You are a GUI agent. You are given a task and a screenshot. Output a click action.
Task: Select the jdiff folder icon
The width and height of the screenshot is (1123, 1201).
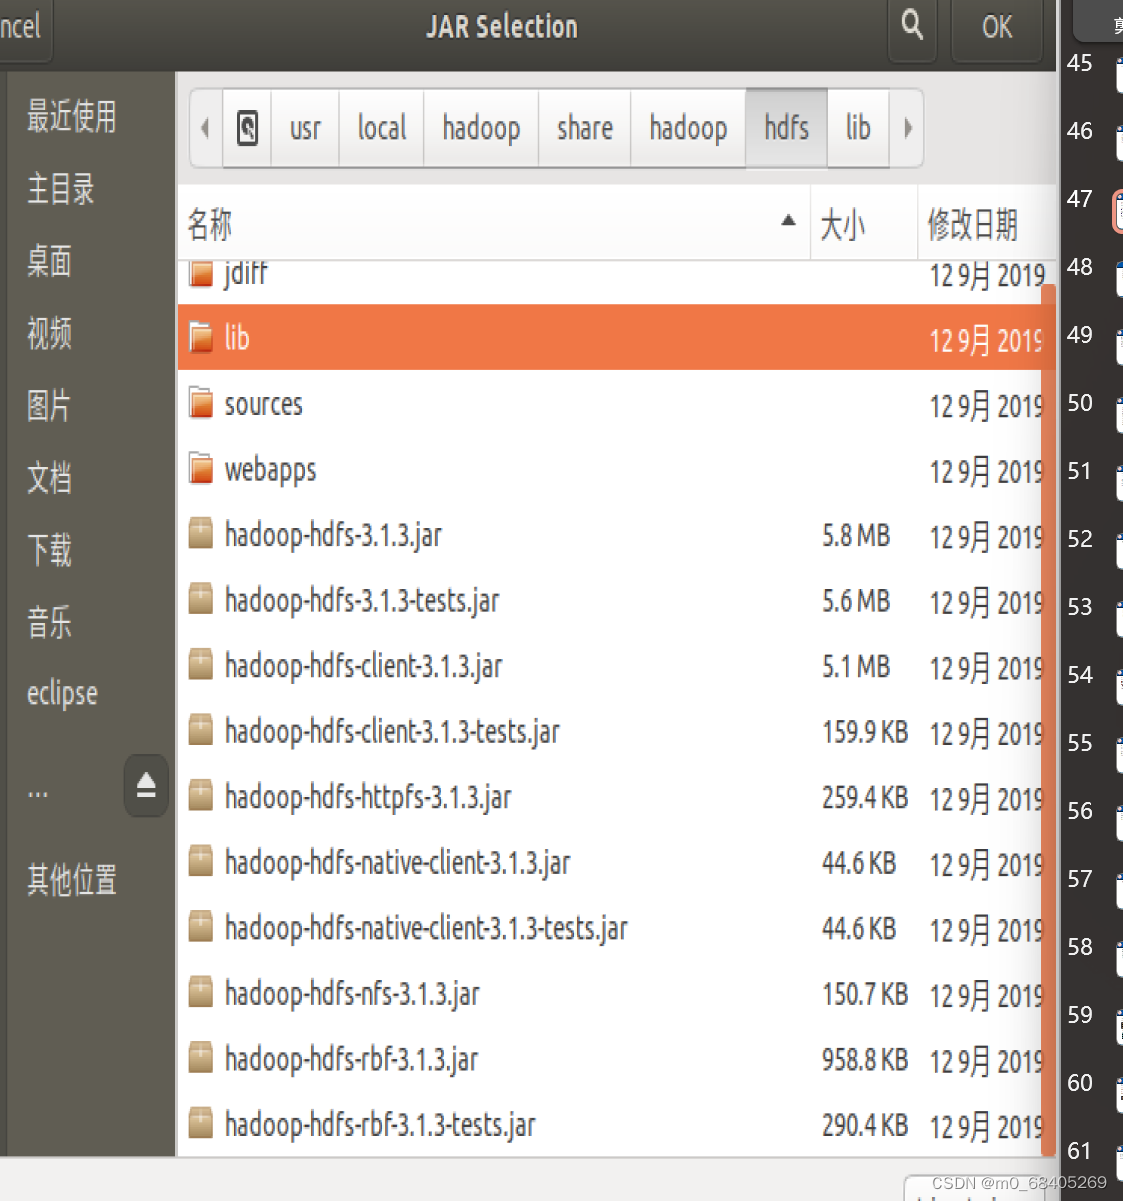pos(201,273)
